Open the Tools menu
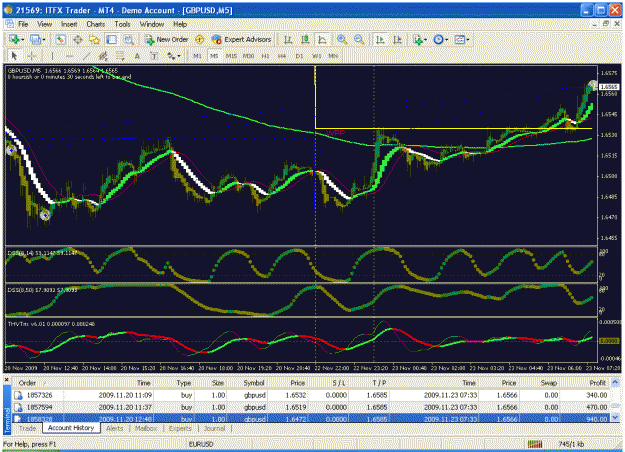This screenshot has height=452, width=625. pos(122,24)
